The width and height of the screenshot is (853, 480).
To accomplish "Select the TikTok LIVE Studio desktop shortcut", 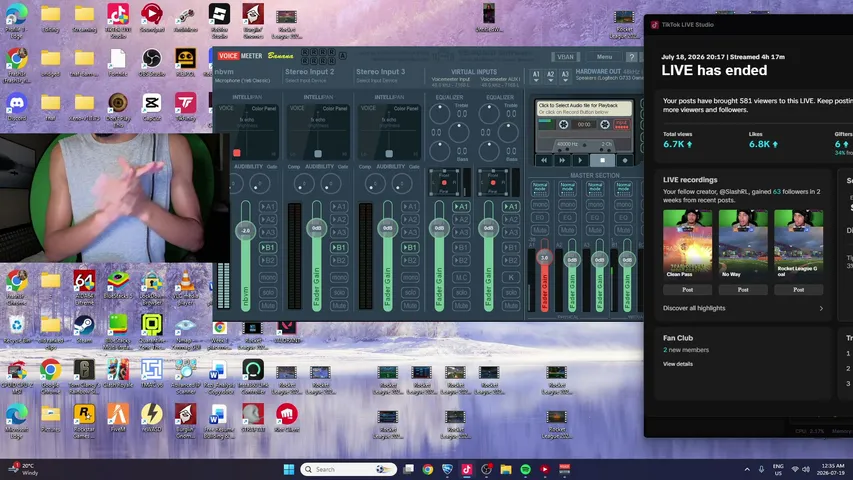I will click(118, 21).
